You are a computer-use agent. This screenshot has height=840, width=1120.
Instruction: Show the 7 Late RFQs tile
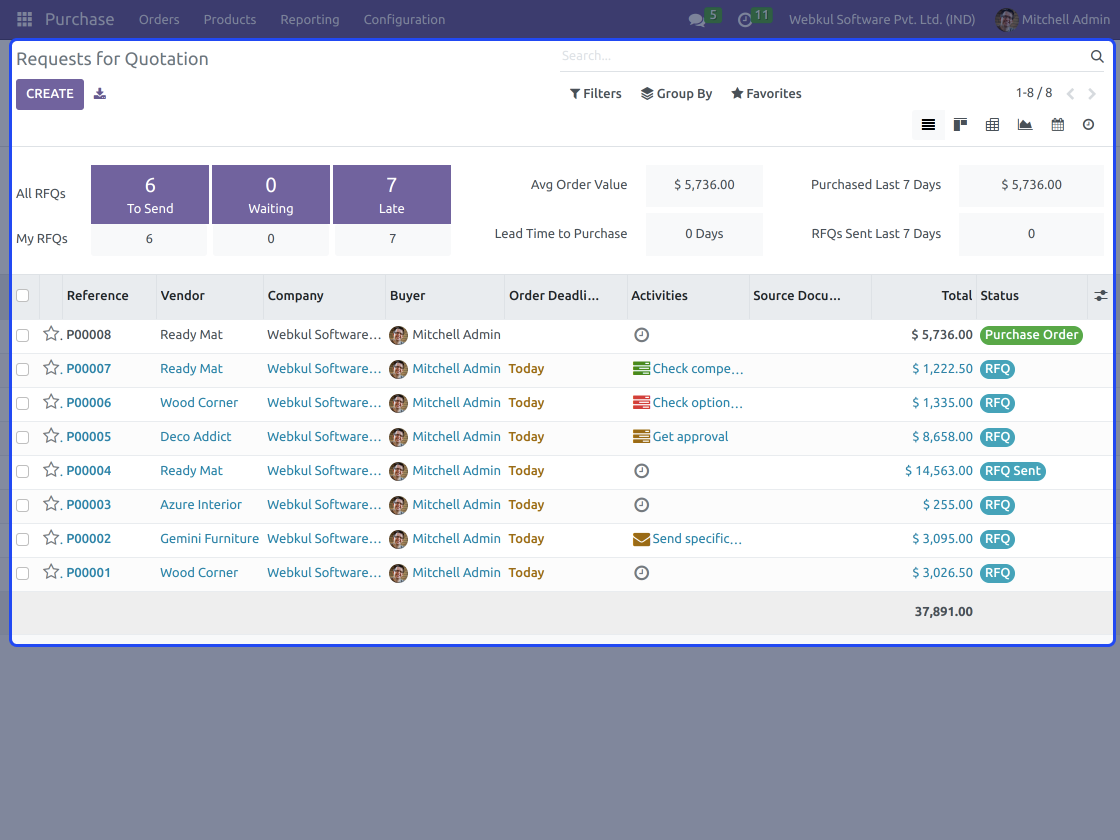click(391, 194)
